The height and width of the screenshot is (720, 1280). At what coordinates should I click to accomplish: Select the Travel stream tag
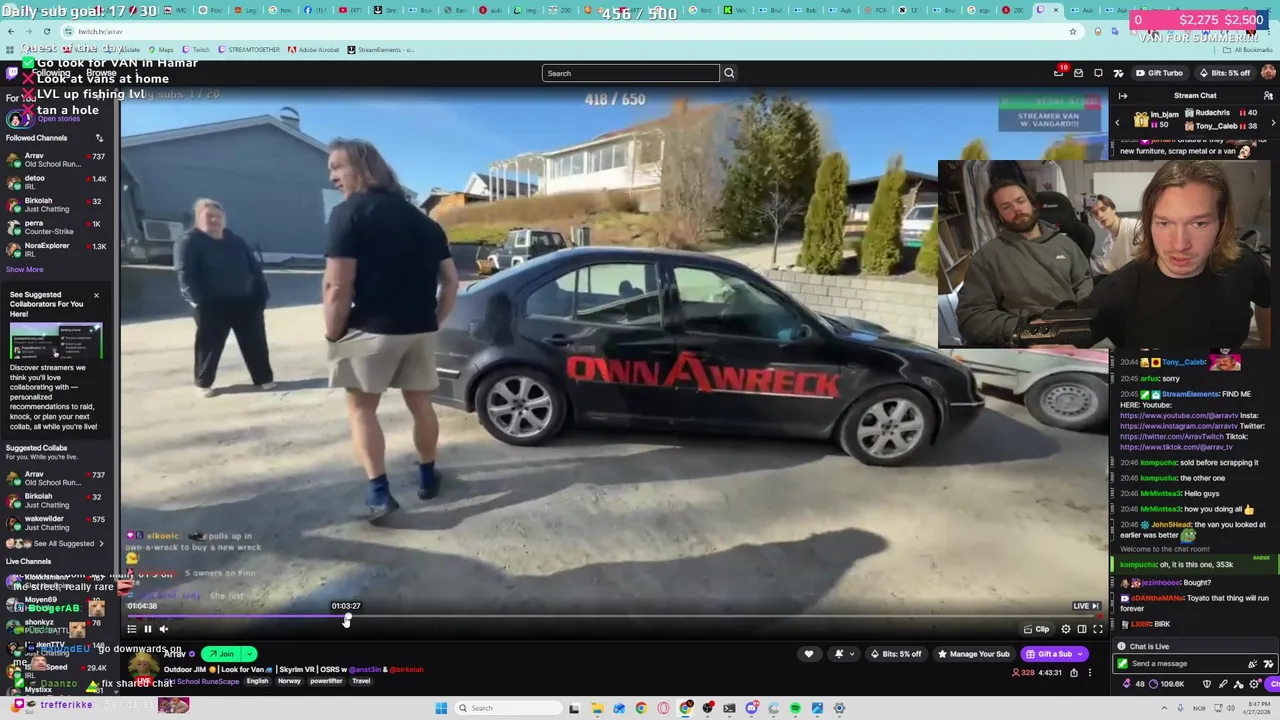pyautogui.click(x=361, y=682)
